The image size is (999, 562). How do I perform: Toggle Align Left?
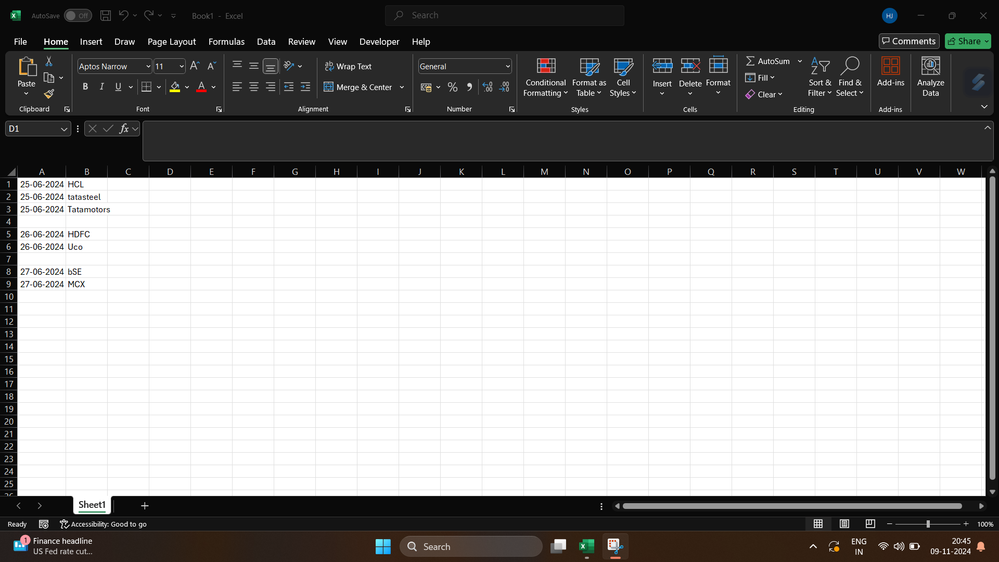point(237,87)
